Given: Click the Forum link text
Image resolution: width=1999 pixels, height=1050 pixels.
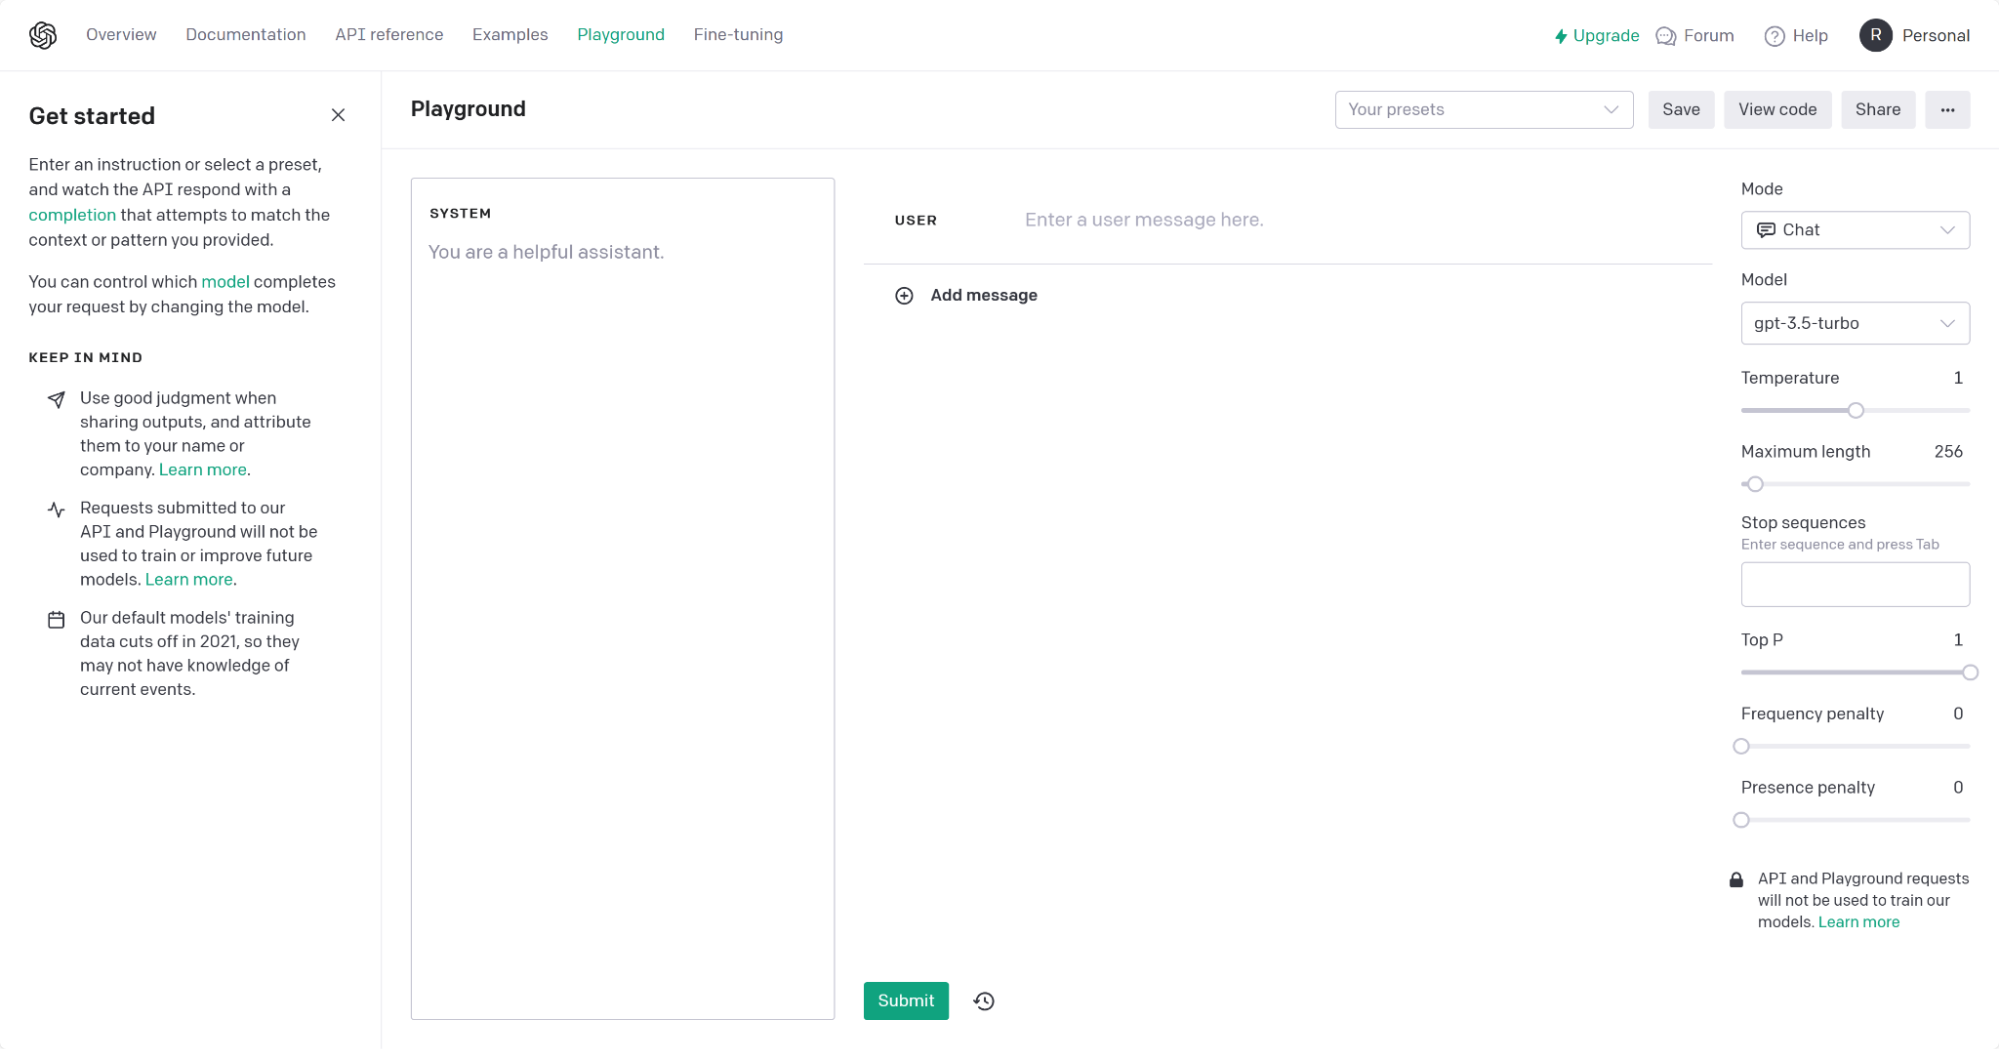Looking at the screenshot, I should click(x=1708, y=36).
